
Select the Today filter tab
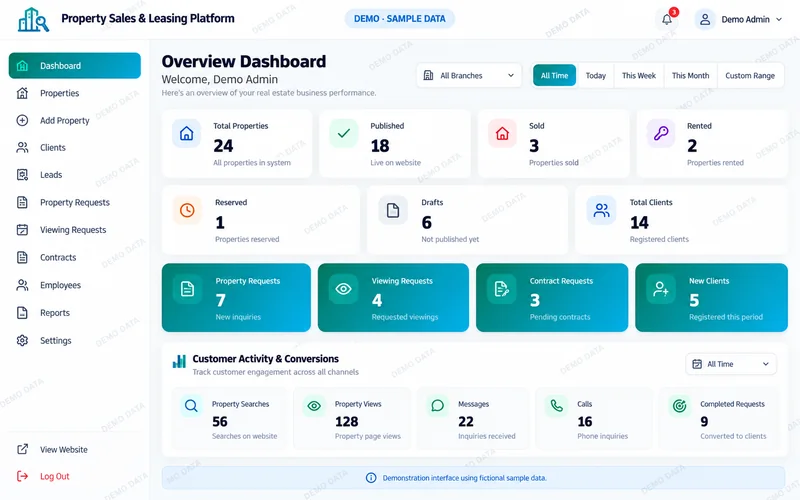tap(595, 76)
